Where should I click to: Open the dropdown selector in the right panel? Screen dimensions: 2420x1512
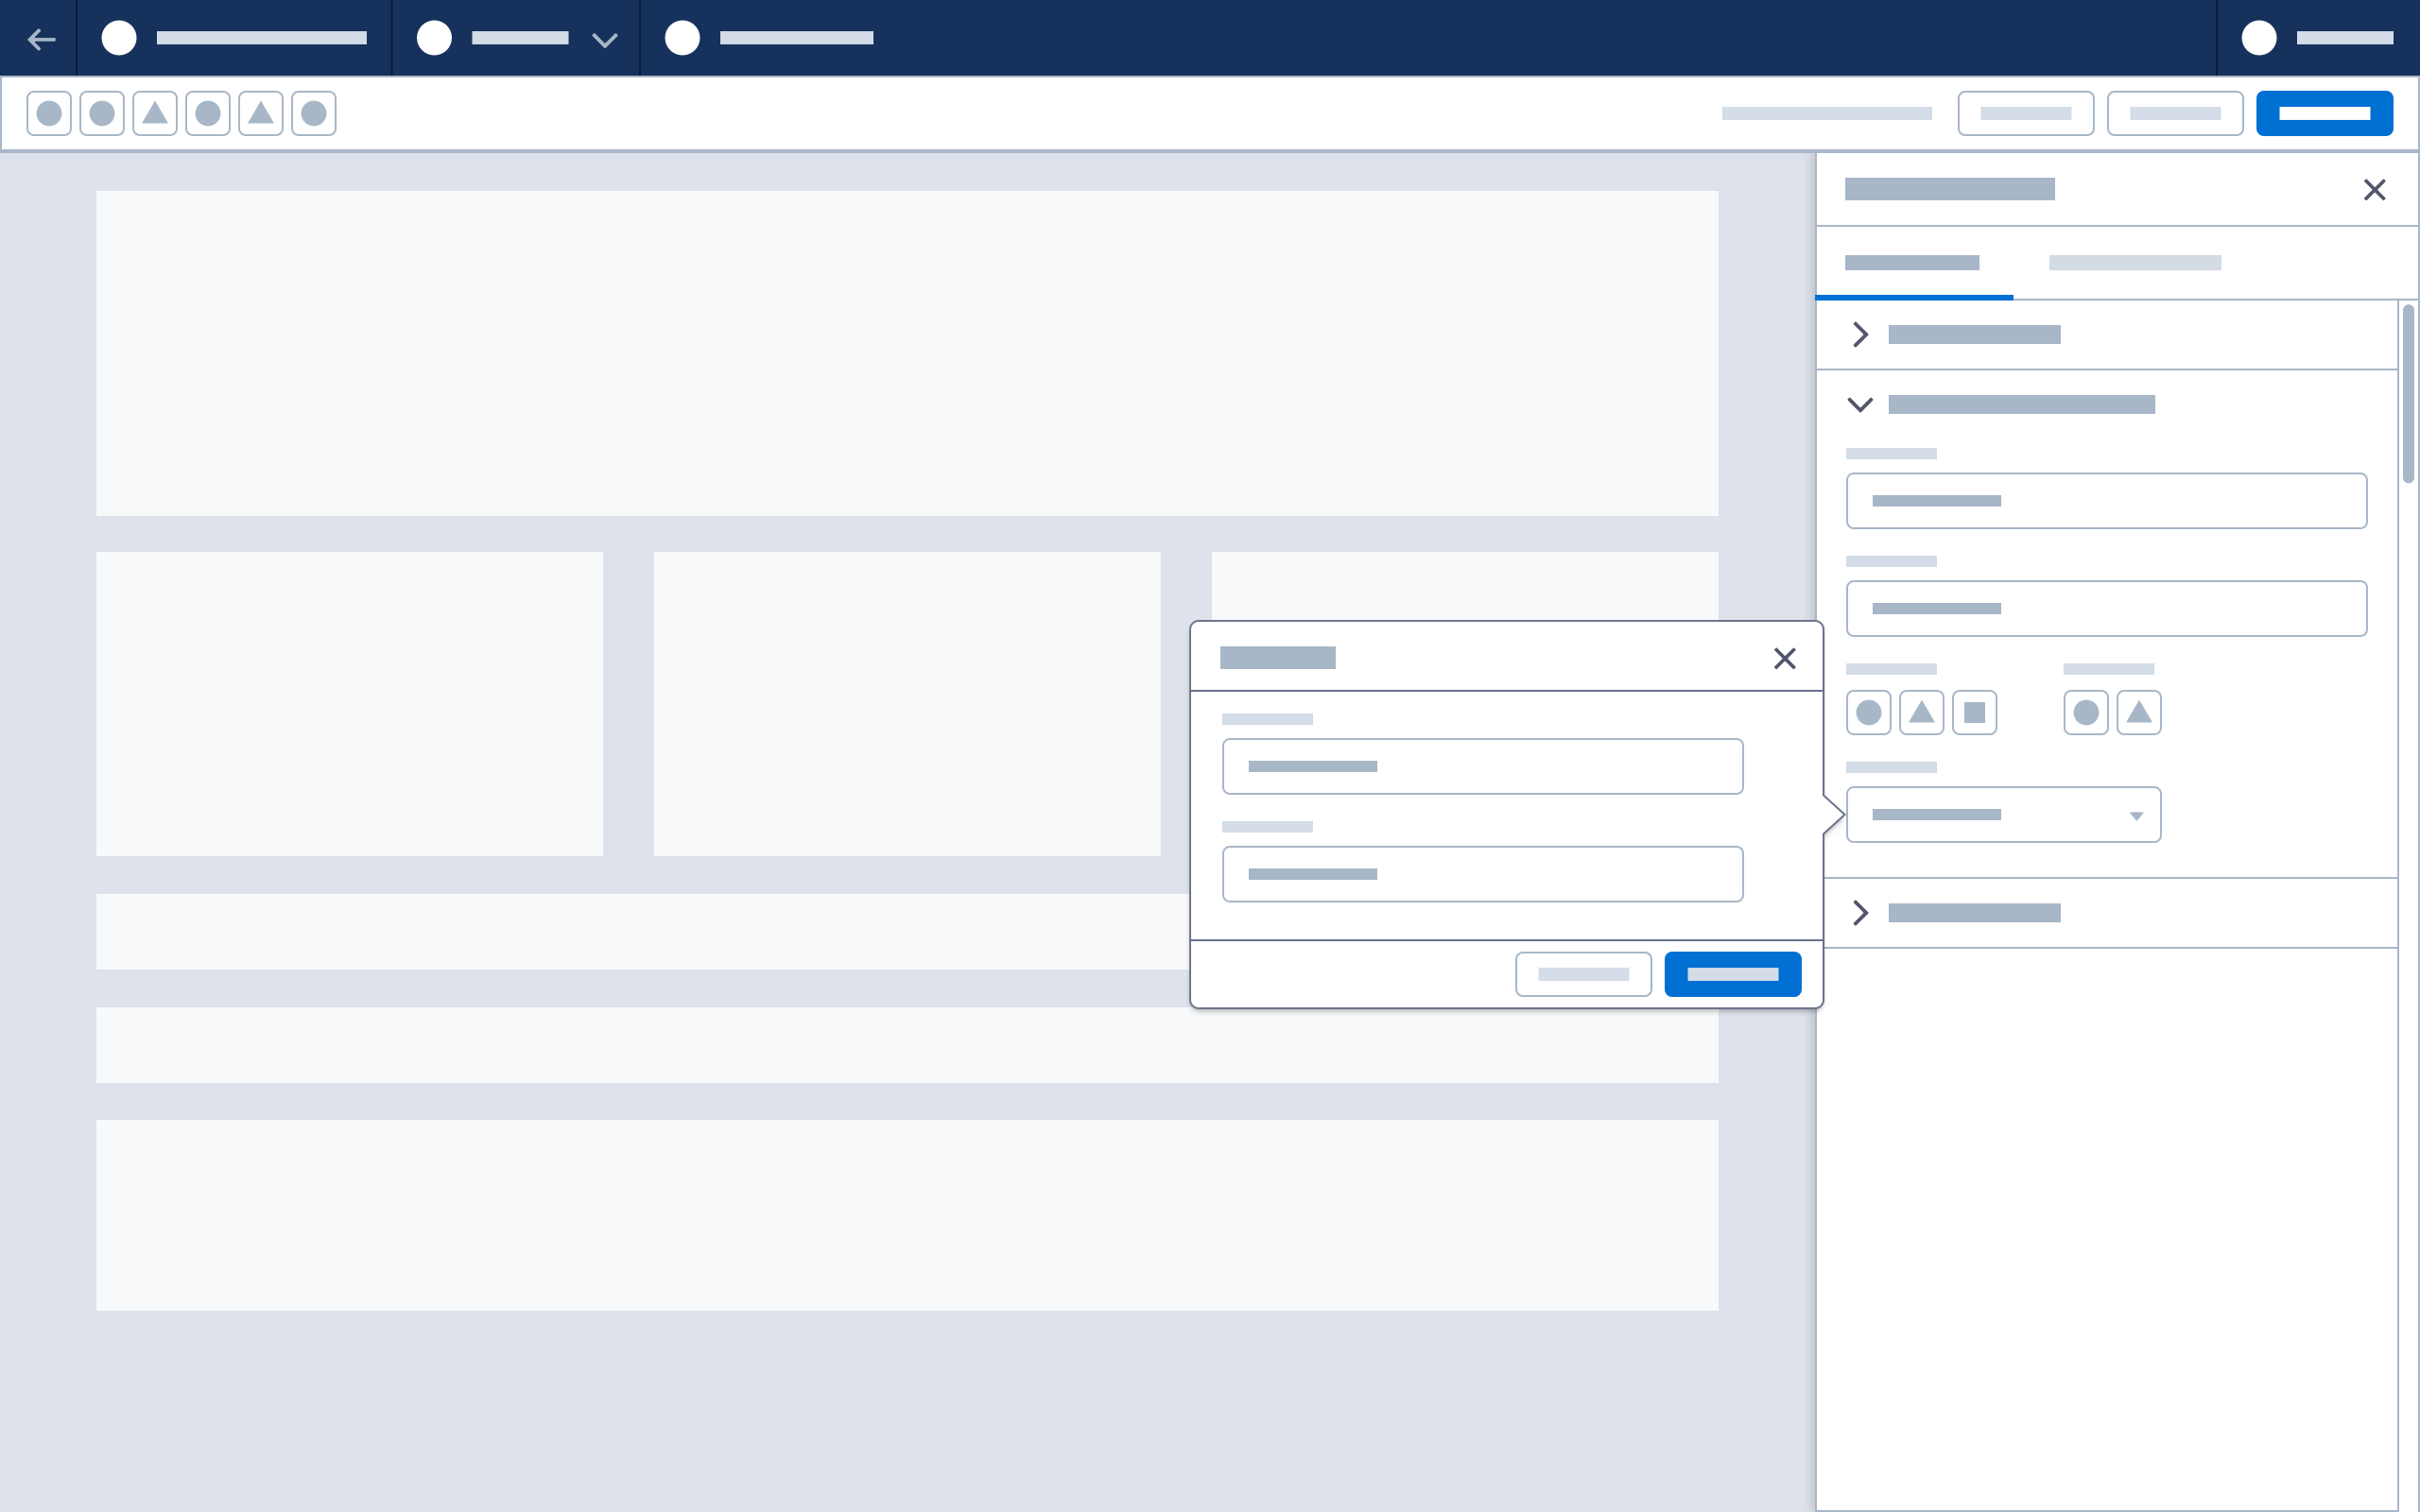[x=2002, y=814]
